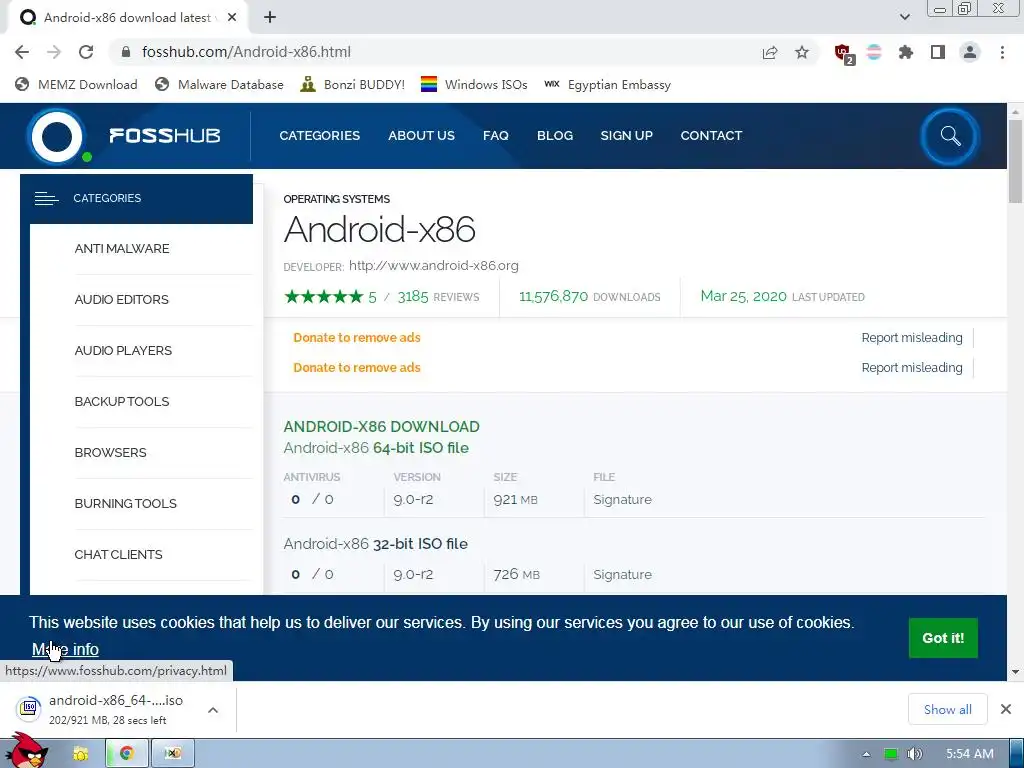Show all downloads
Screen dimensions: 1024x768
(x=948, y=709)
